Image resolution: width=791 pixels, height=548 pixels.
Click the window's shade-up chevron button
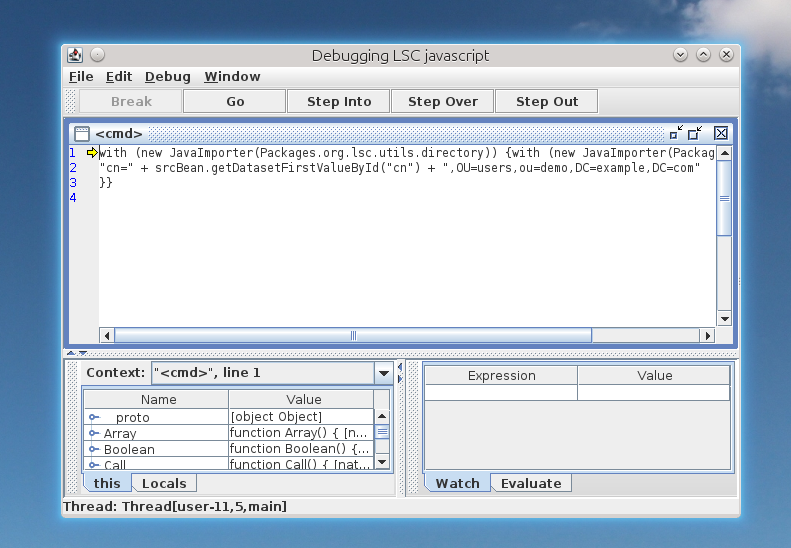click(x=703, y=55)
